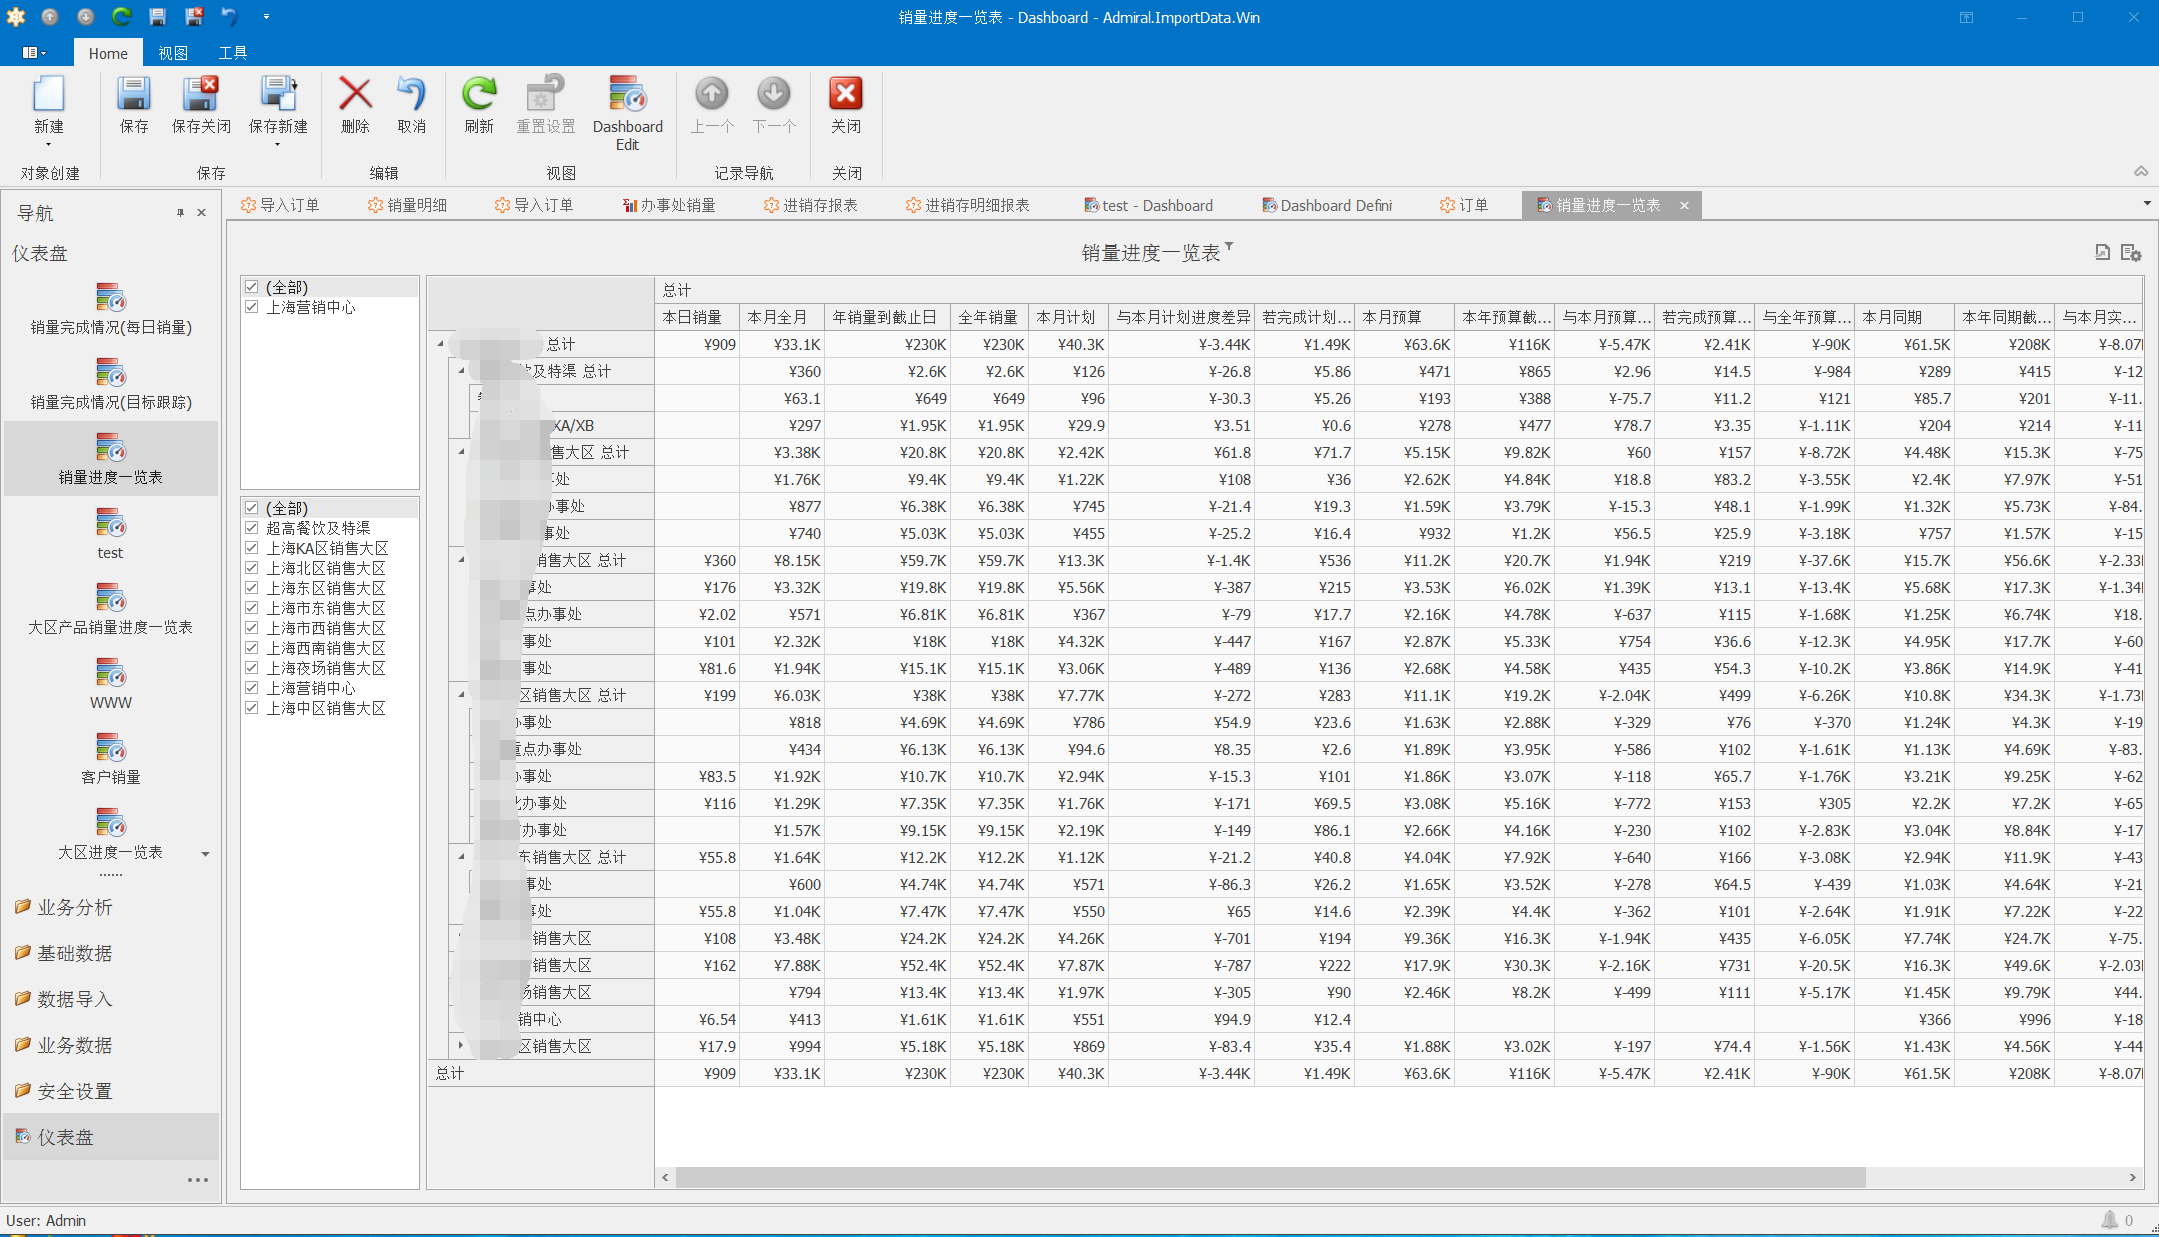Uncheck 上海市西销售大区 filter checkbox
Image resolution: width=2159 pixels, height=1237 pixels.
click(252, 628)
